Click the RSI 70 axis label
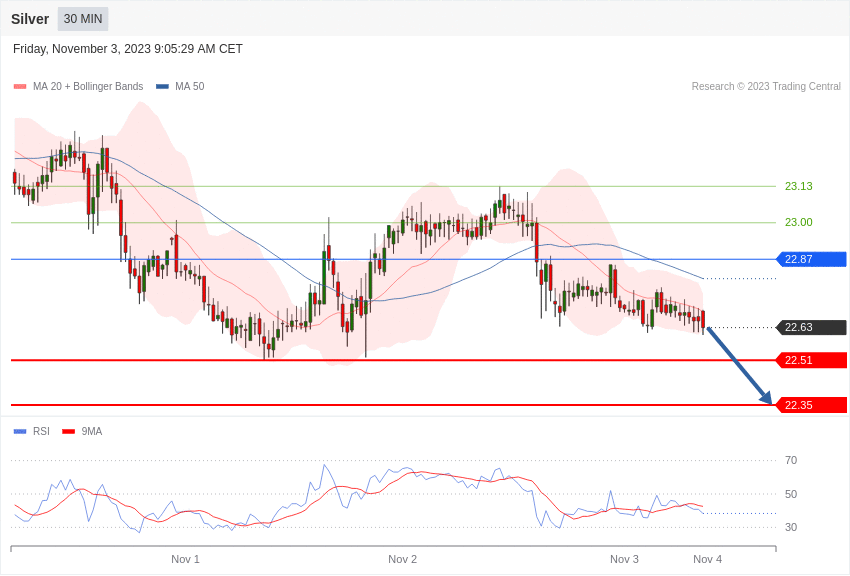The image size is (850, 576). (791, 461)
